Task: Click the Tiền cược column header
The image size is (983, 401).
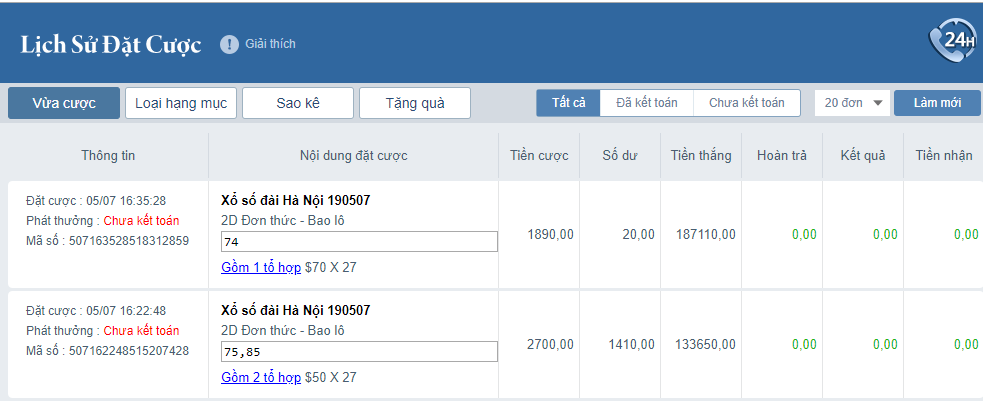Action: pos(539,155)
